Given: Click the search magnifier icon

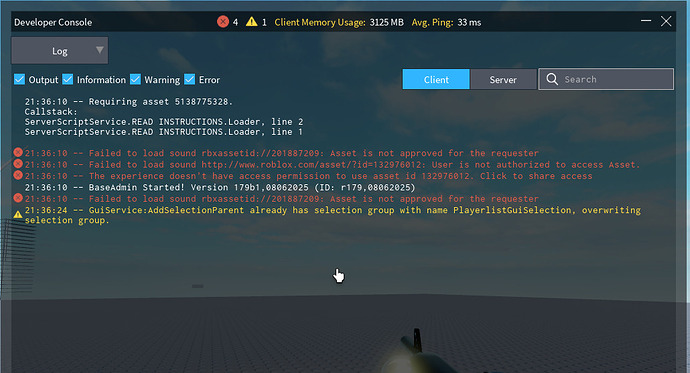Looking at the screenshot, I should click(552, 79).
